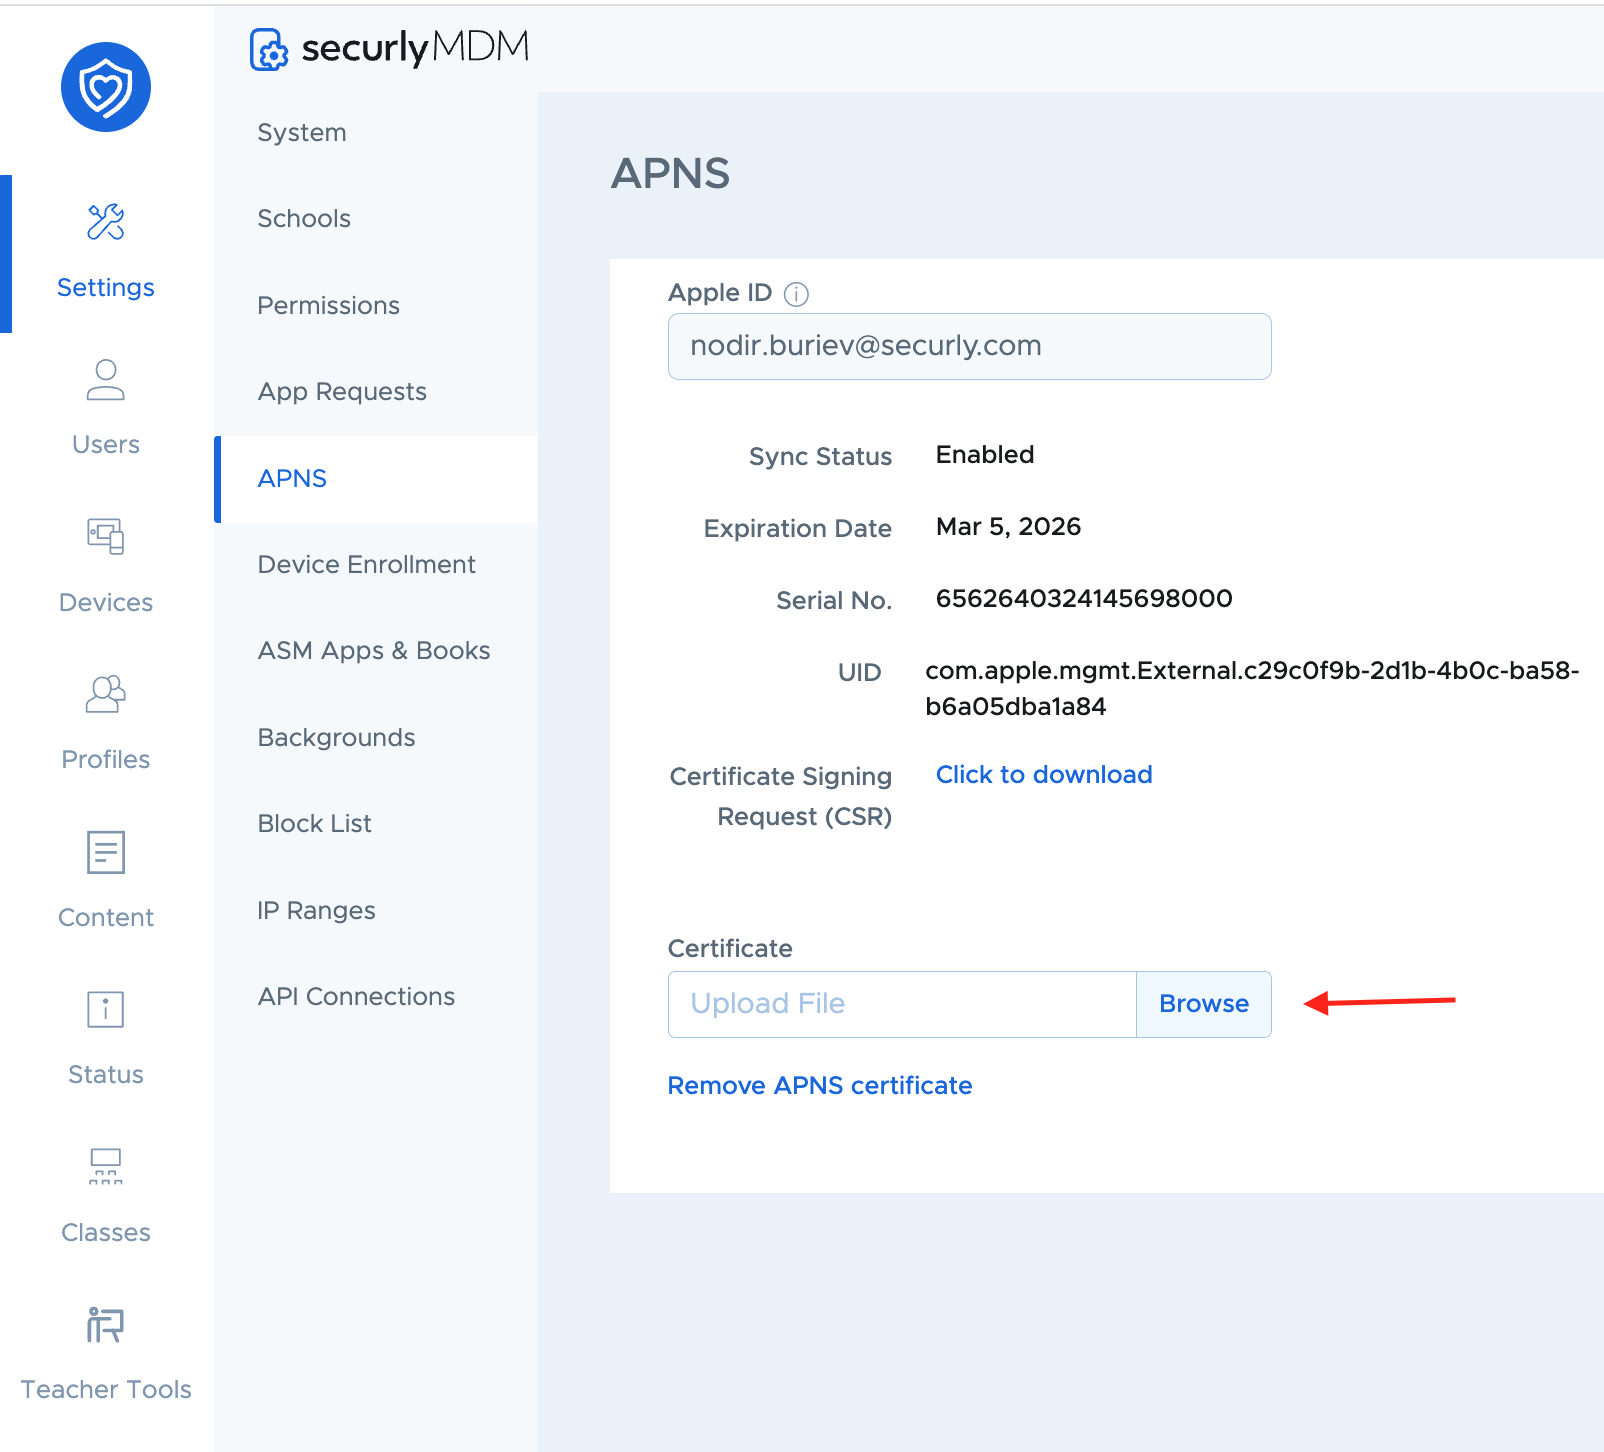The image size is (1604, 1452).
Task: Open Users via person icon
Action: (106, 380)
